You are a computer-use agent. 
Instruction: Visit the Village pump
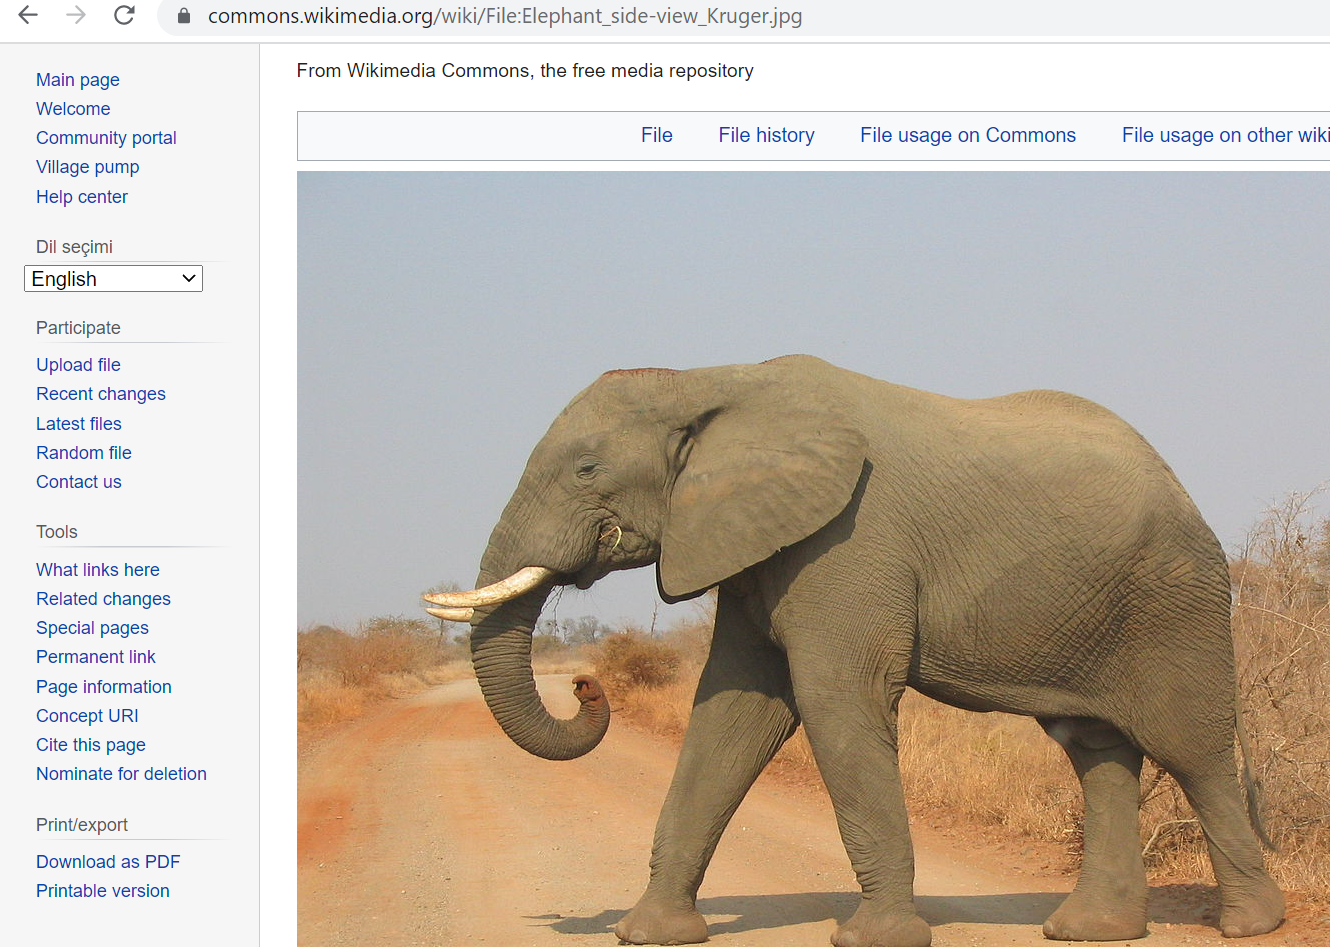(88, 167)
